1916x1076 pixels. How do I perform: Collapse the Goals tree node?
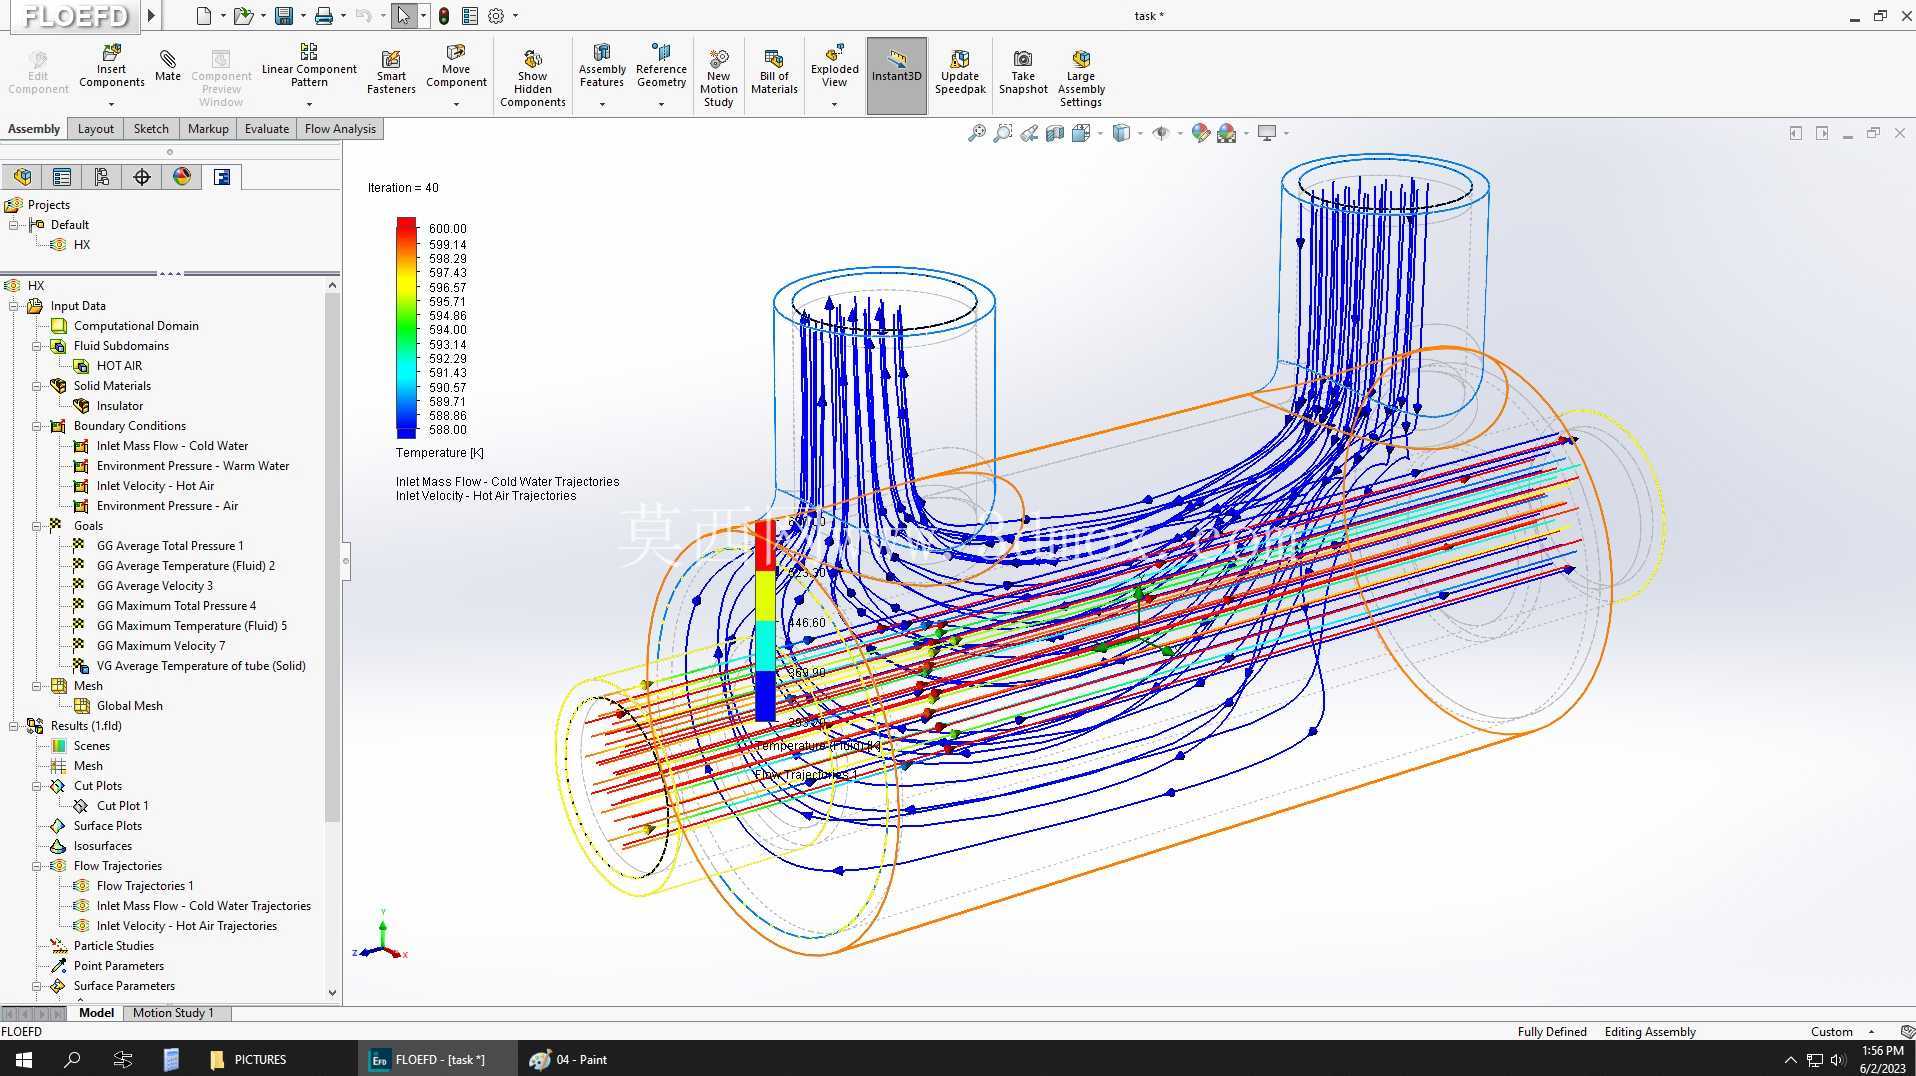pos(37,526)
